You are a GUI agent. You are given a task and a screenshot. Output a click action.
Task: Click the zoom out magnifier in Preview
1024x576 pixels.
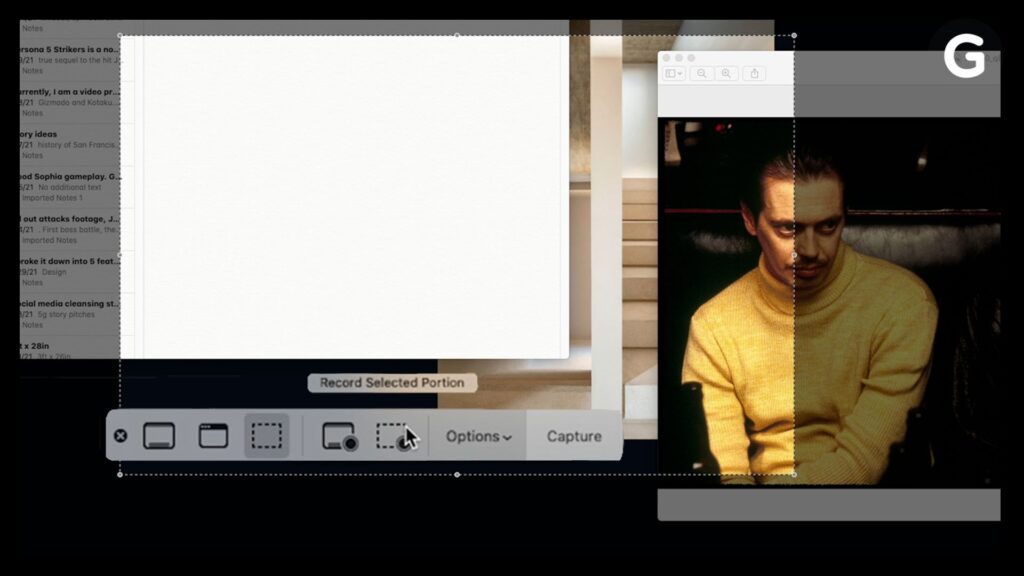pos(702,73)
